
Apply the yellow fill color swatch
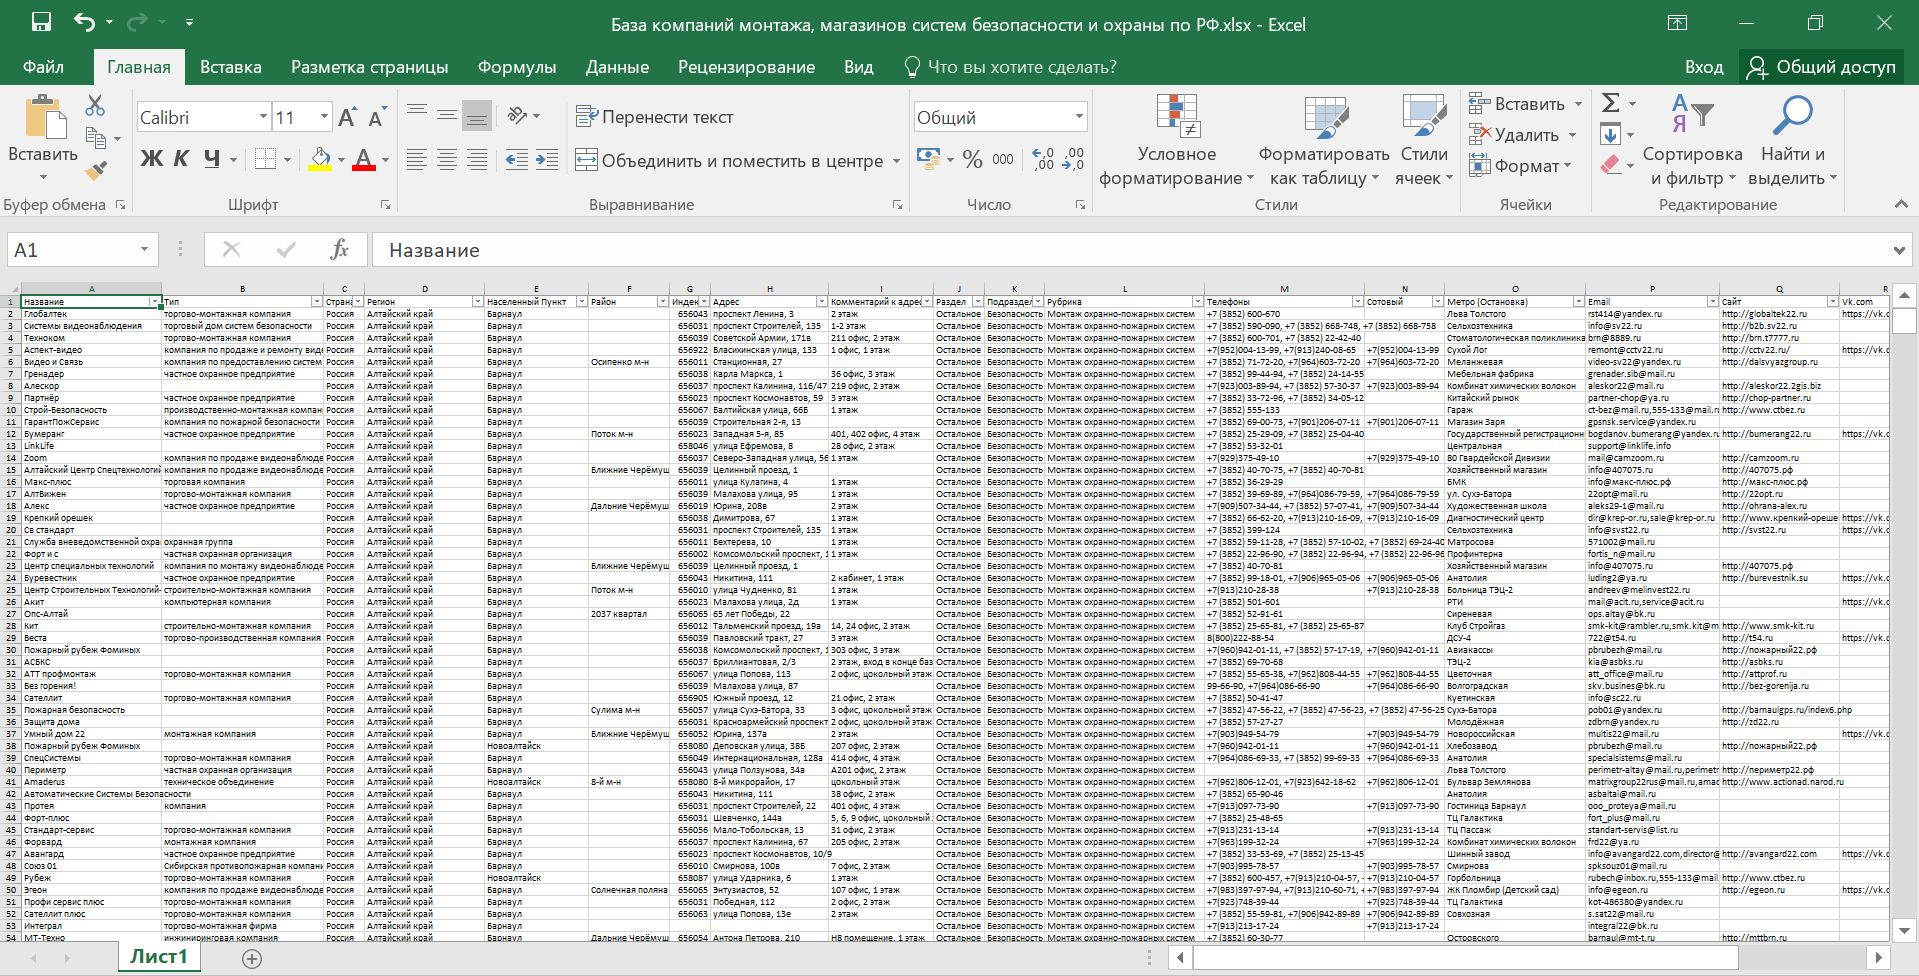coord(320,160)
